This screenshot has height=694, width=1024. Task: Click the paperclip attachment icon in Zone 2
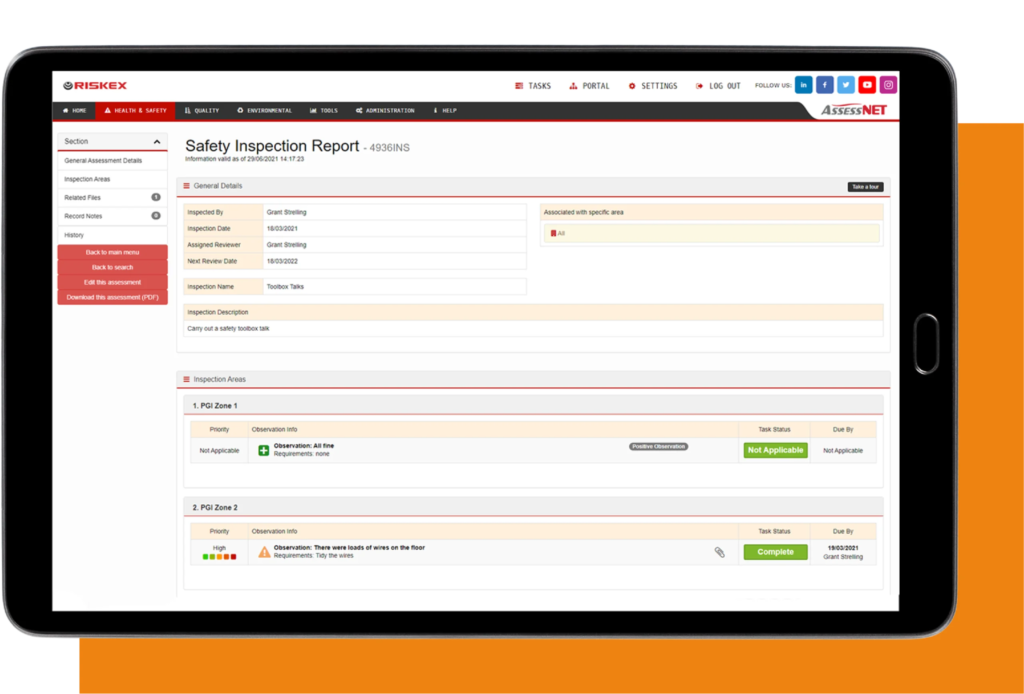tap(719, 552)
